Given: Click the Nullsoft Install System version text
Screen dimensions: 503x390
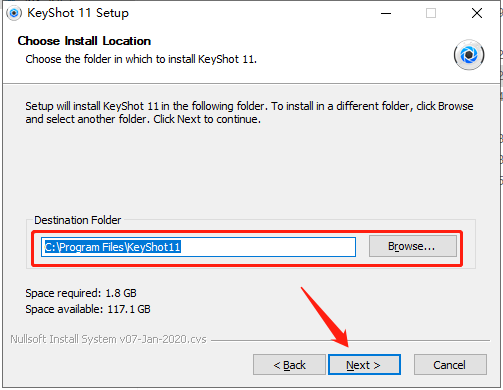Looking at the screenshot, I should (108, 339).
